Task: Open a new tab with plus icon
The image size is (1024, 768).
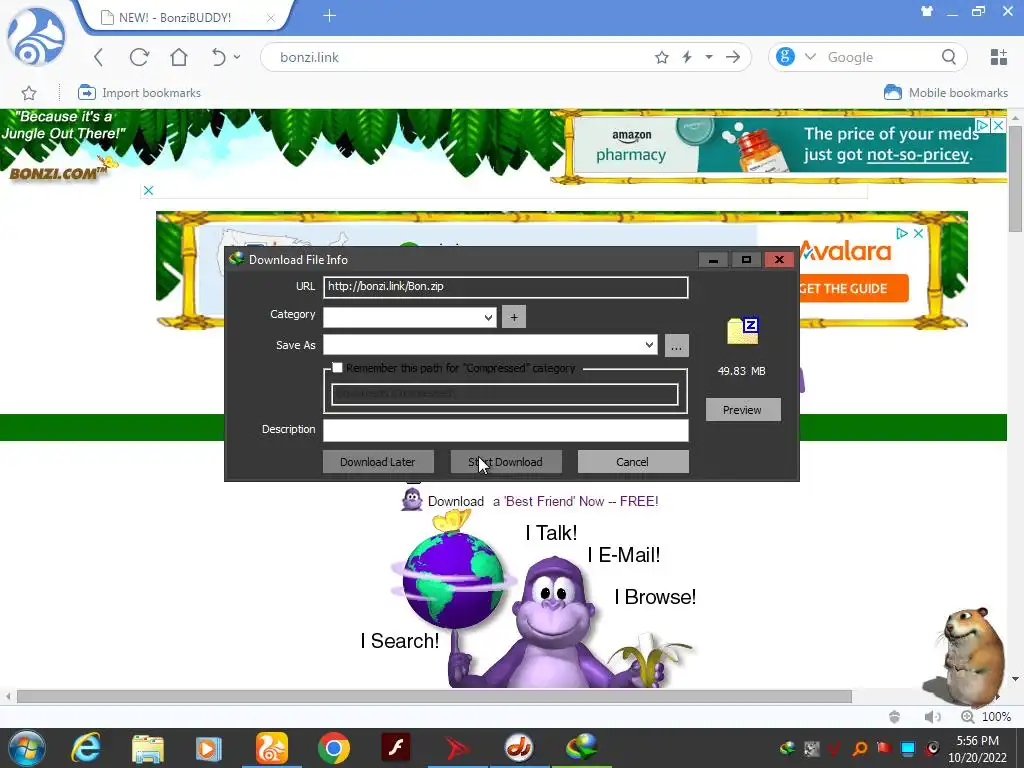Action: 329,16
